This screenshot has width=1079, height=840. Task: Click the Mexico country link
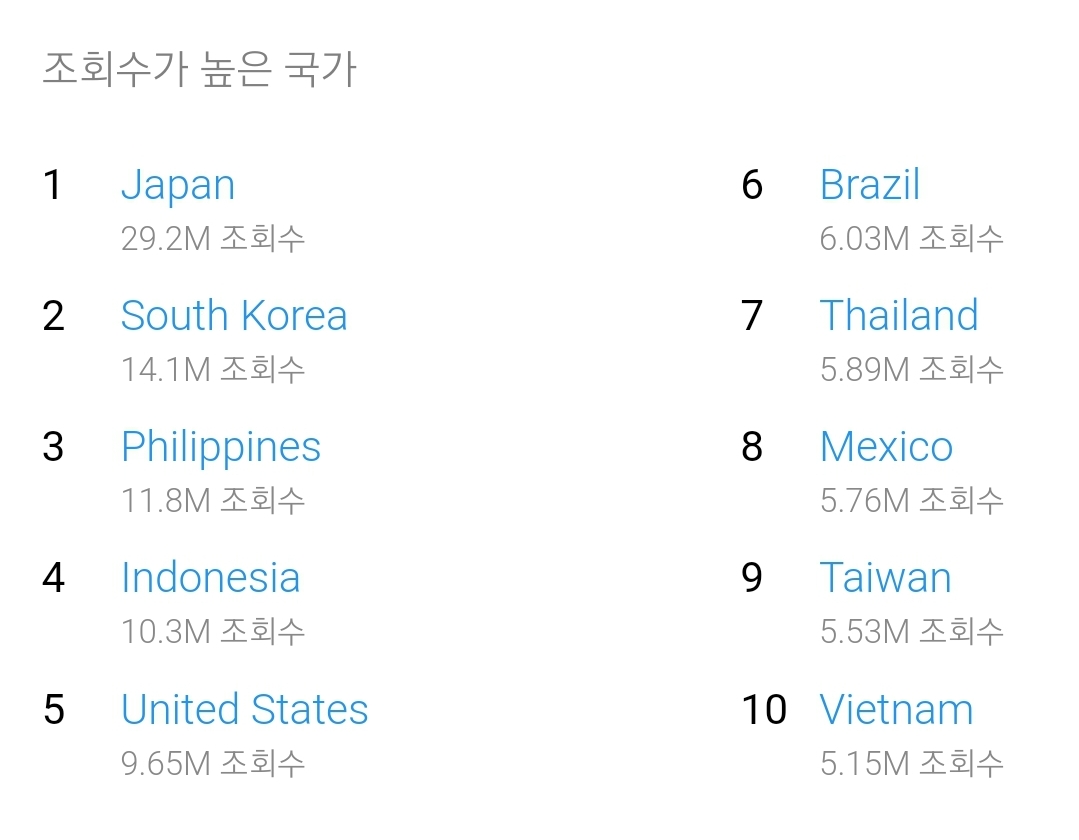tap(886, 447)
